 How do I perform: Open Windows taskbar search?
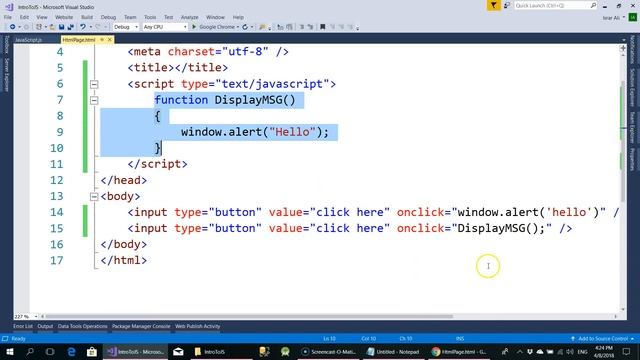pyautogui.click(x=30, y=351)
